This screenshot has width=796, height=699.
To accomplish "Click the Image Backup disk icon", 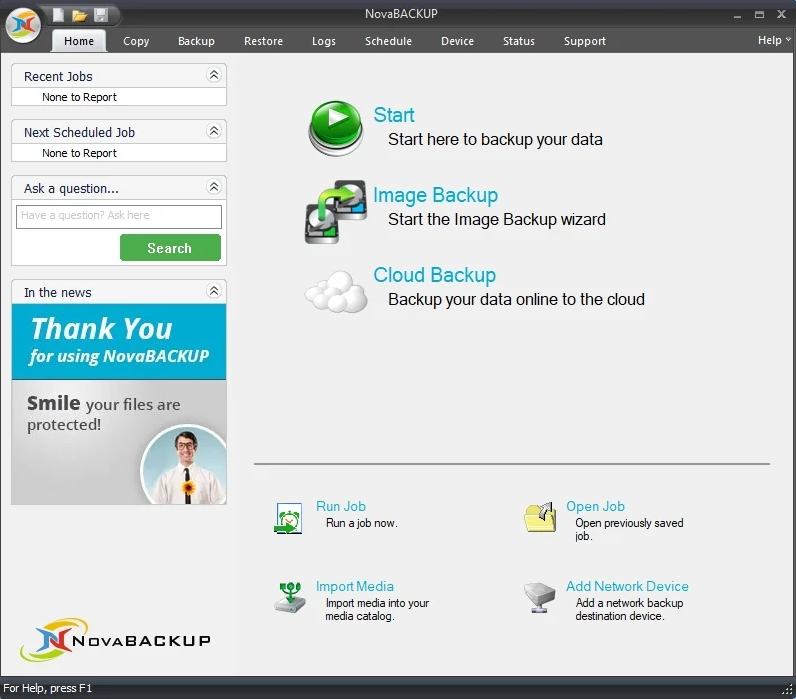I will (x=336, y=210).
